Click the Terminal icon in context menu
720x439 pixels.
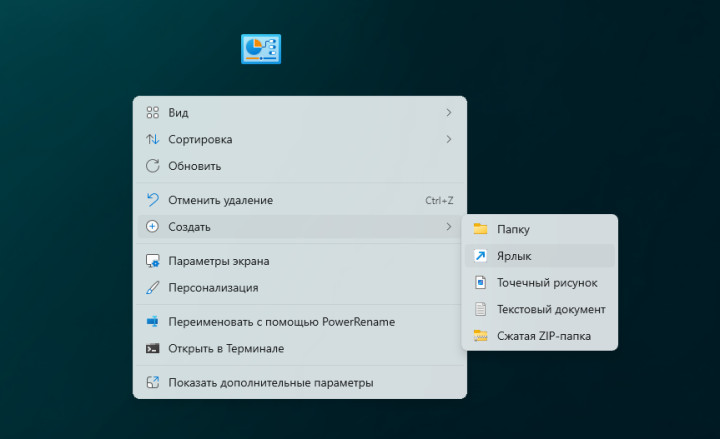pos(153,349)
